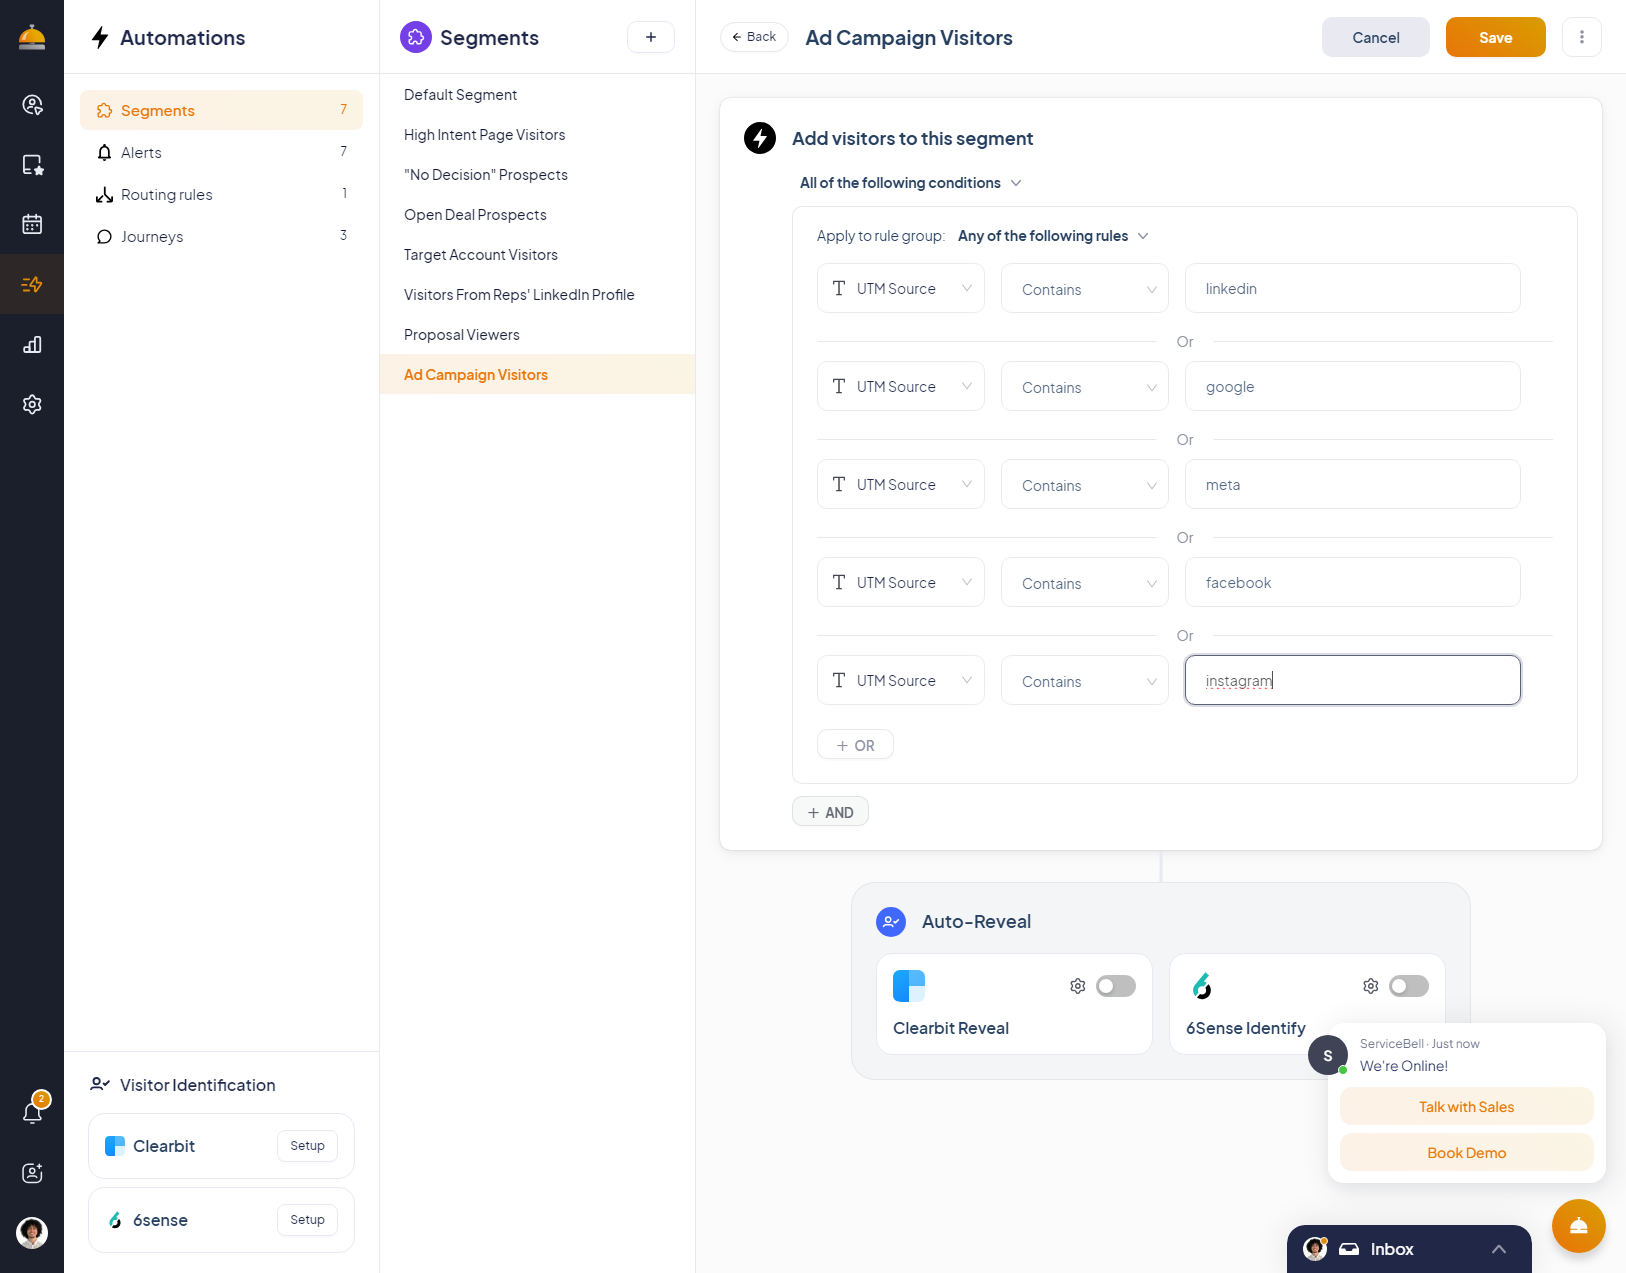Select Alerts in Automations menu
This screenshot has width=1626, height=1273.
[x=221, y=152]
